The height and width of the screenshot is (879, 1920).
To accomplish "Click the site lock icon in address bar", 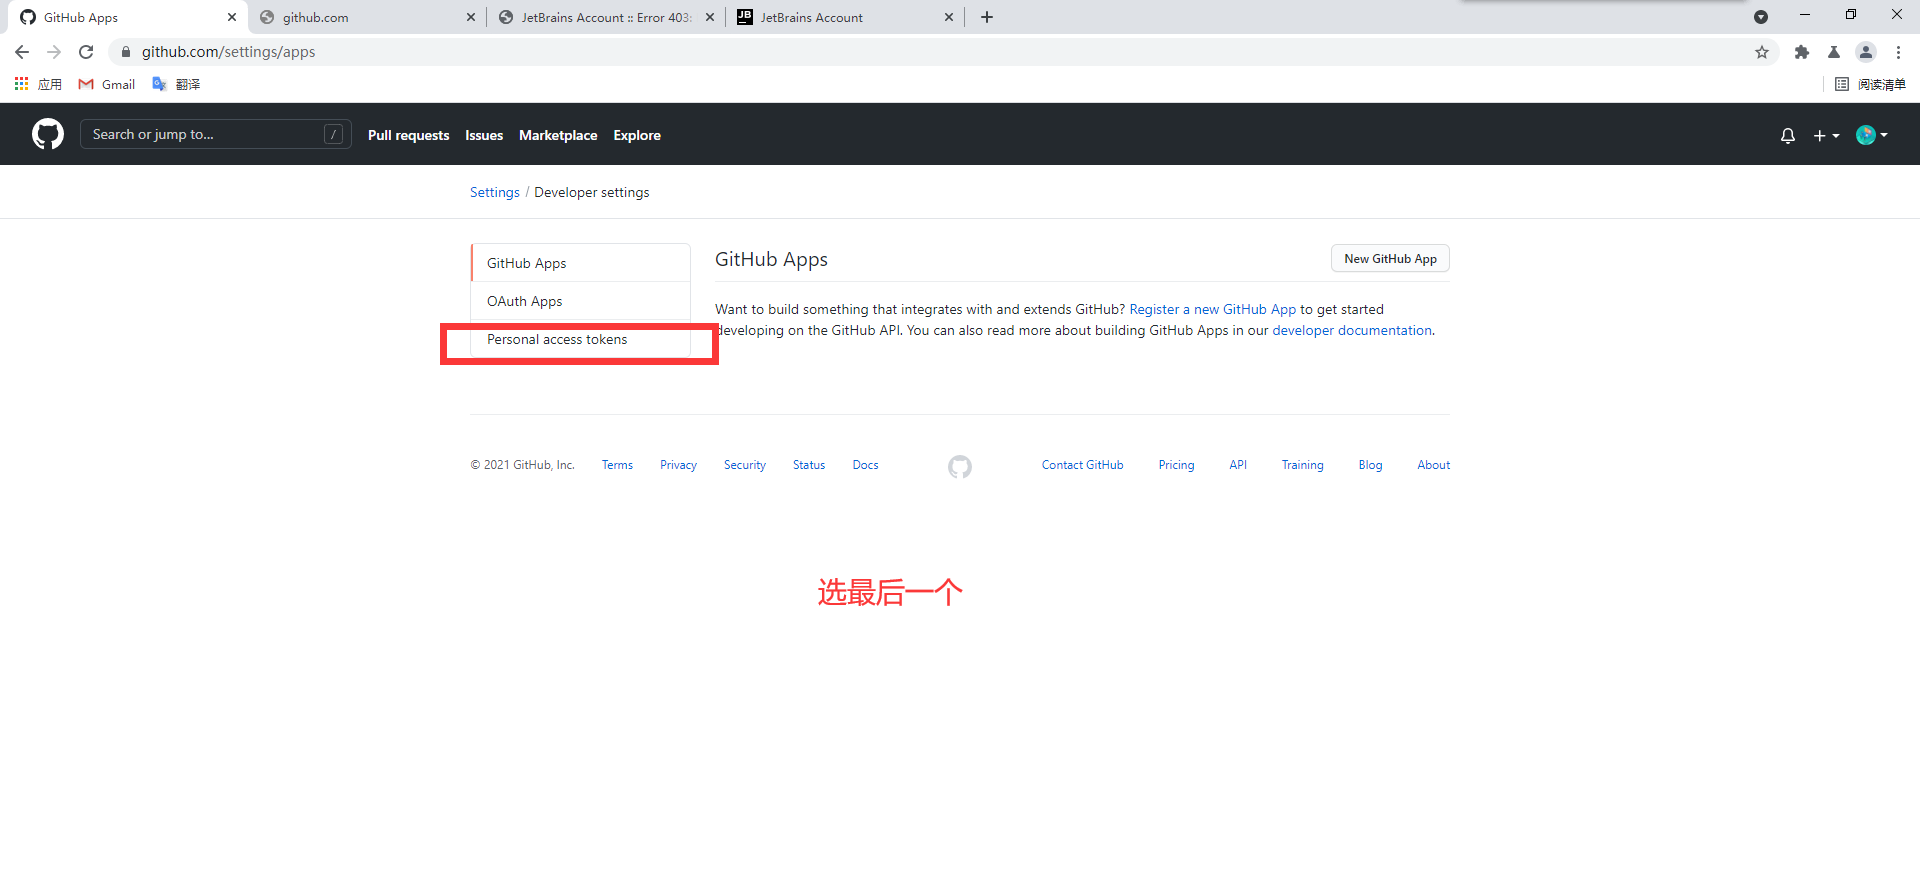I will pos(126,52).
